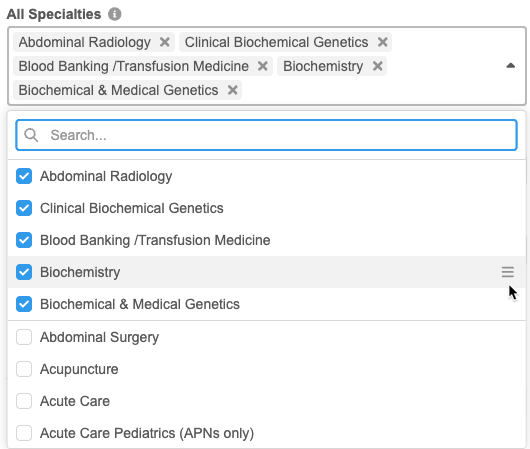Remove the Clinical Biochemical Genetics tag
Viewport: 530px width, 449px height.
[382, 42]
